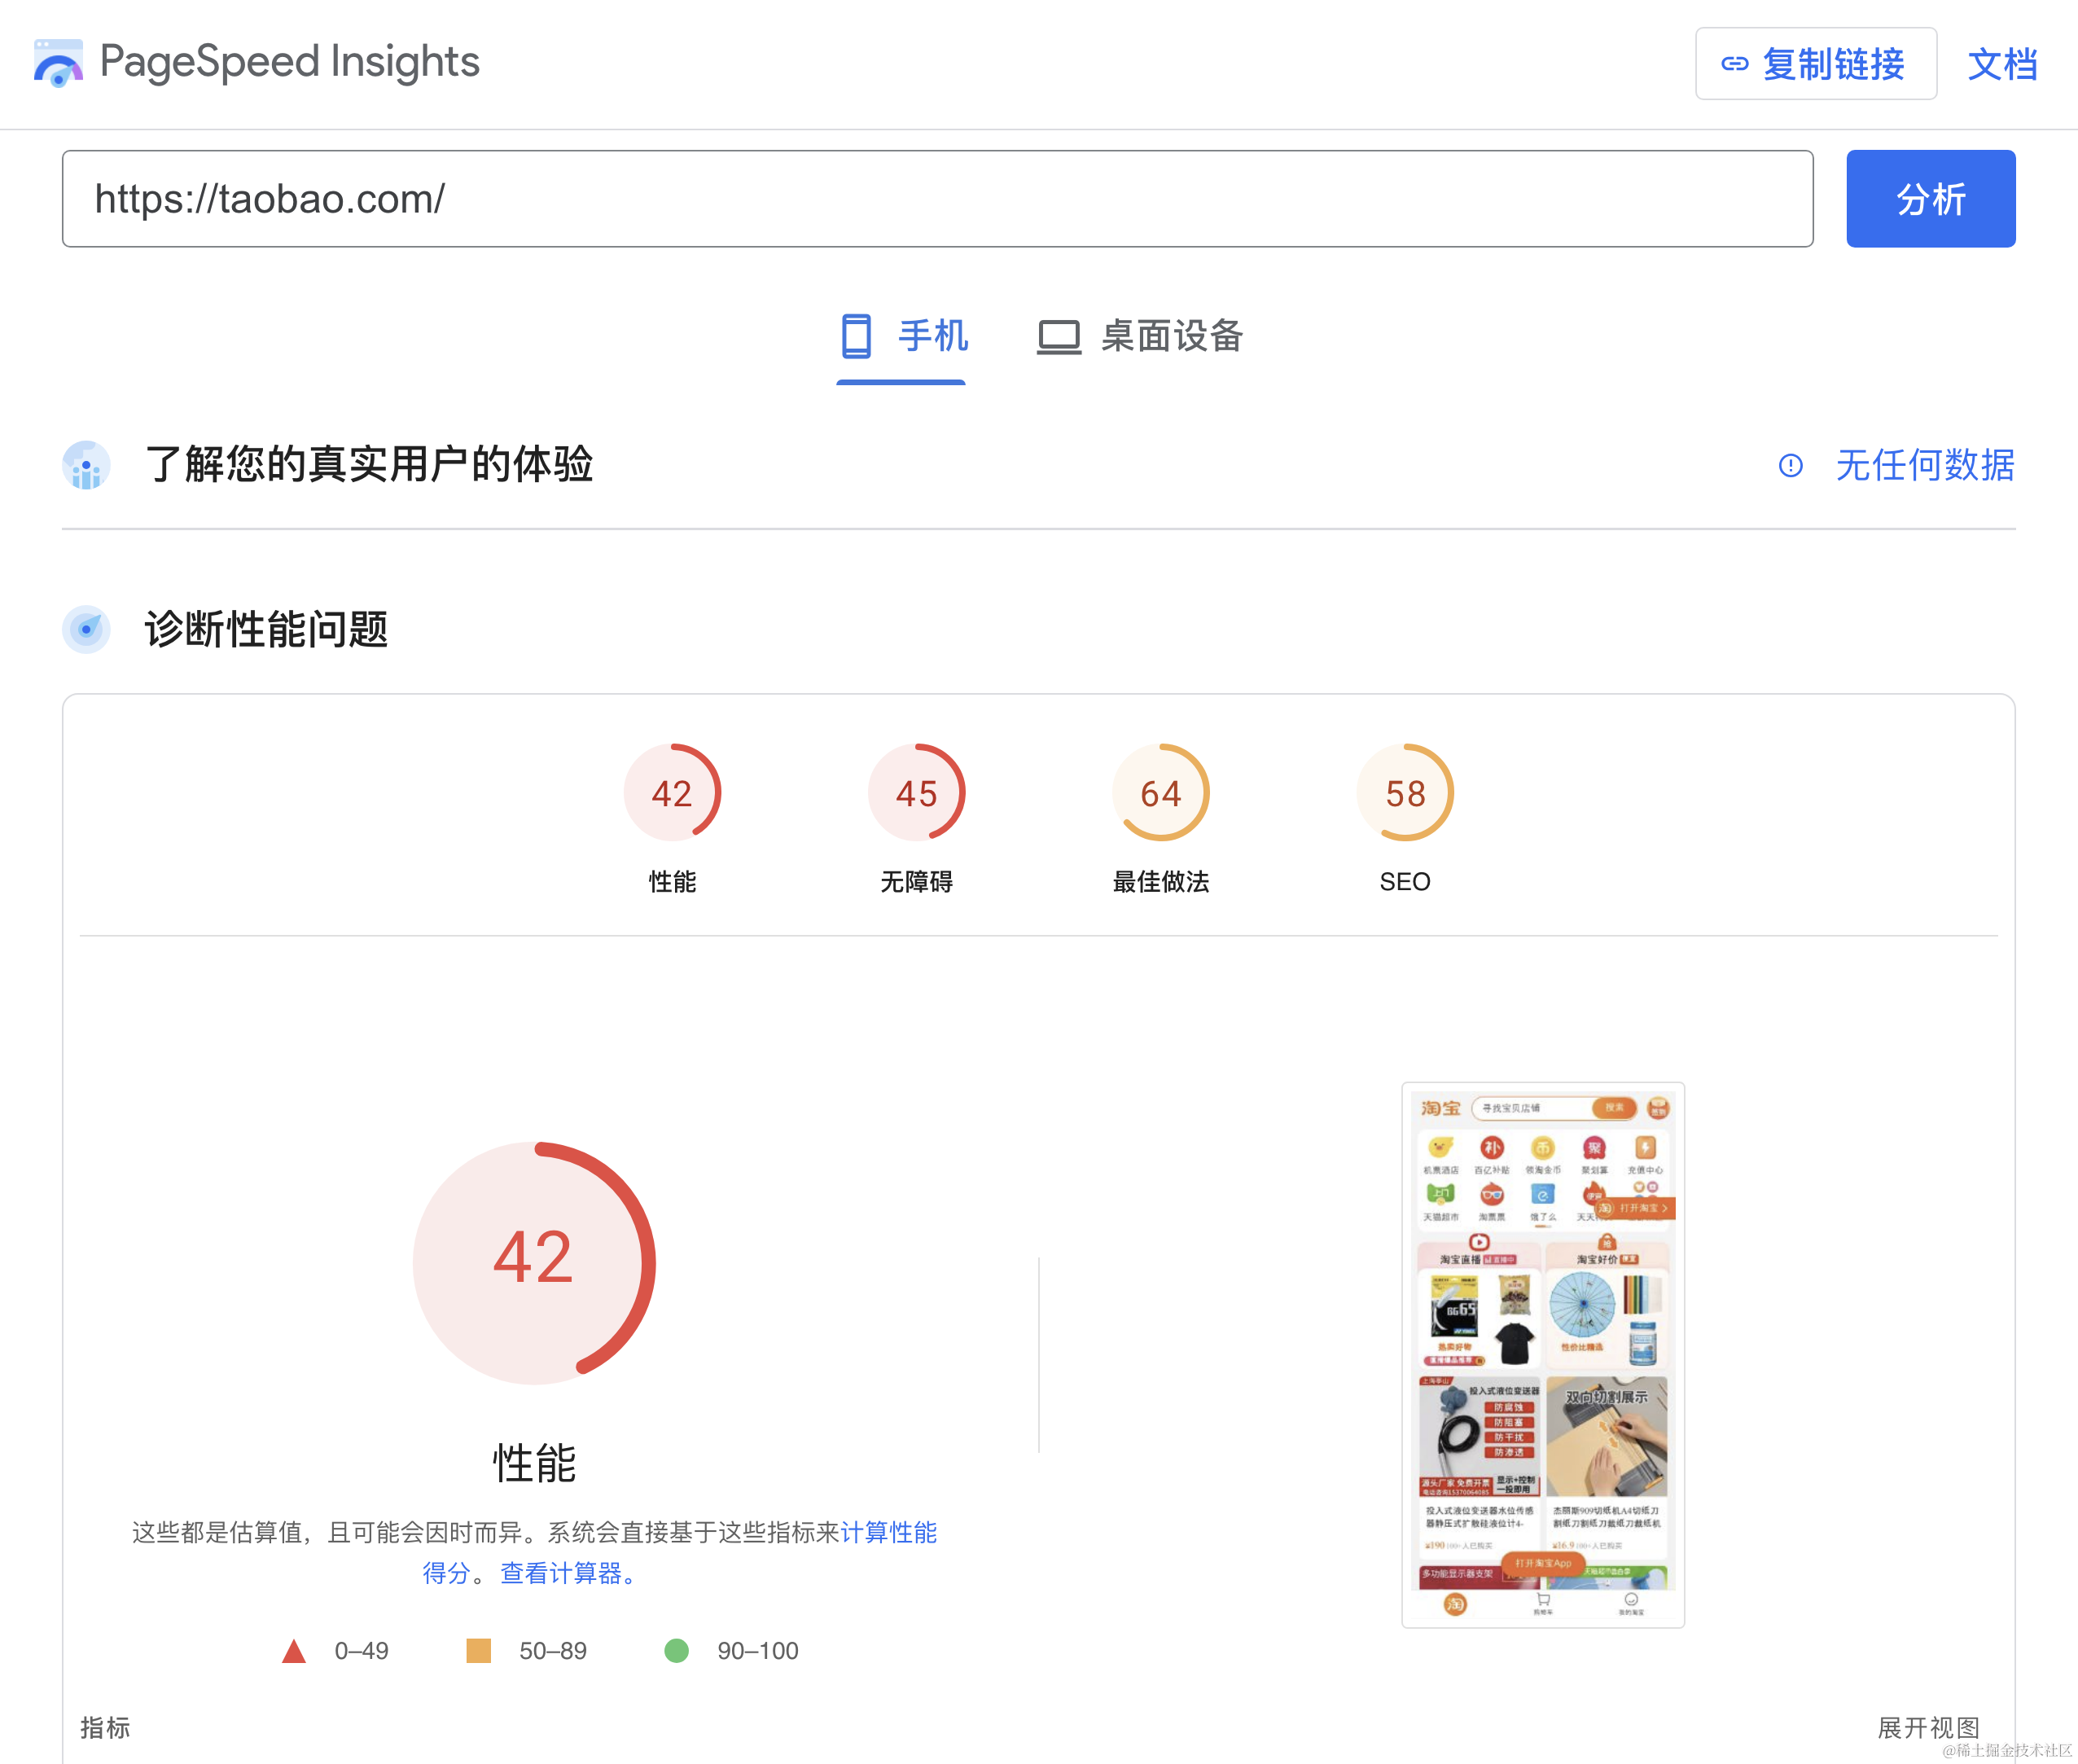The width and height of the screenshot is (2078, 1764).
Task: Click the large 42 performance gauge
Action: pyautogui.click(x=534, y=1262)
